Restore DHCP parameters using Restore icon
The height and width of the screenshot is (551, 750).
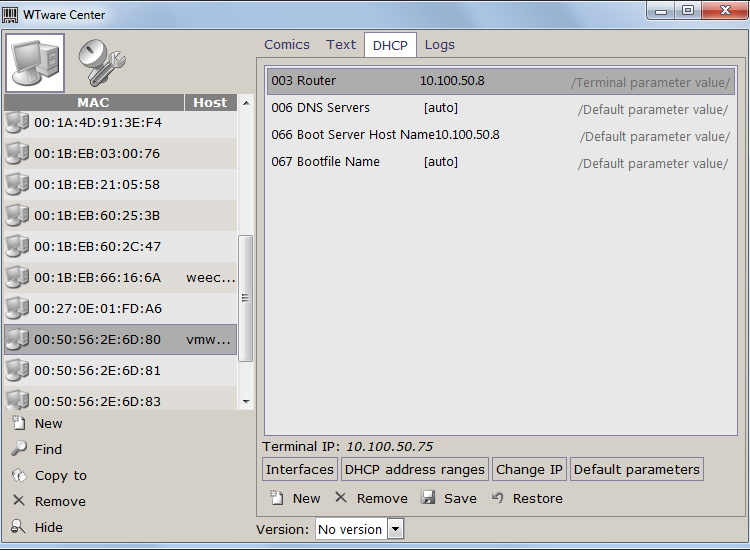click(x=497, y=498)
